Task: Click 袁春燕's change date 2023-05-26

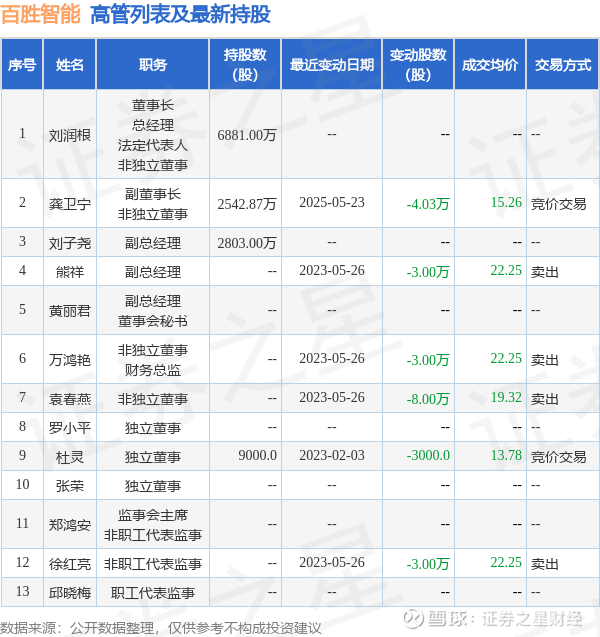Action: point(332,397)
